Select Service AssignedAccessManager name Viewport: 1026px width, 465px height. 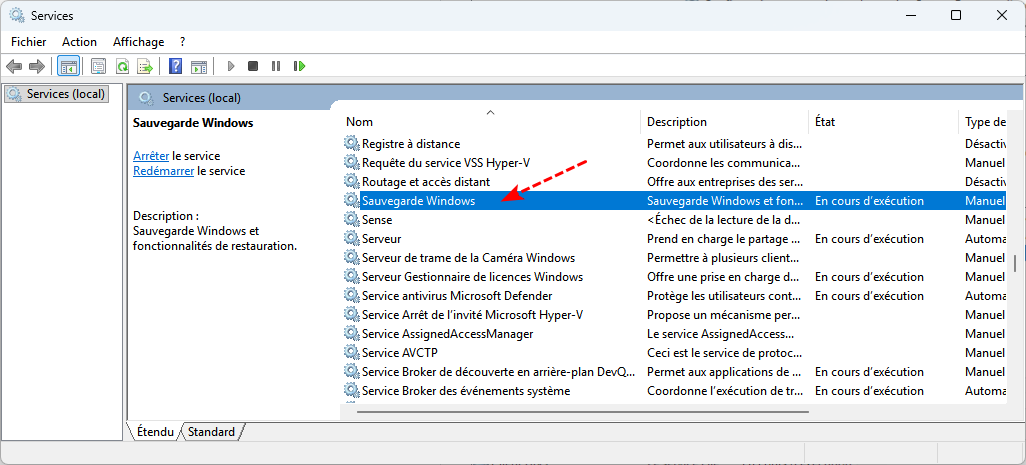(448, 334)
